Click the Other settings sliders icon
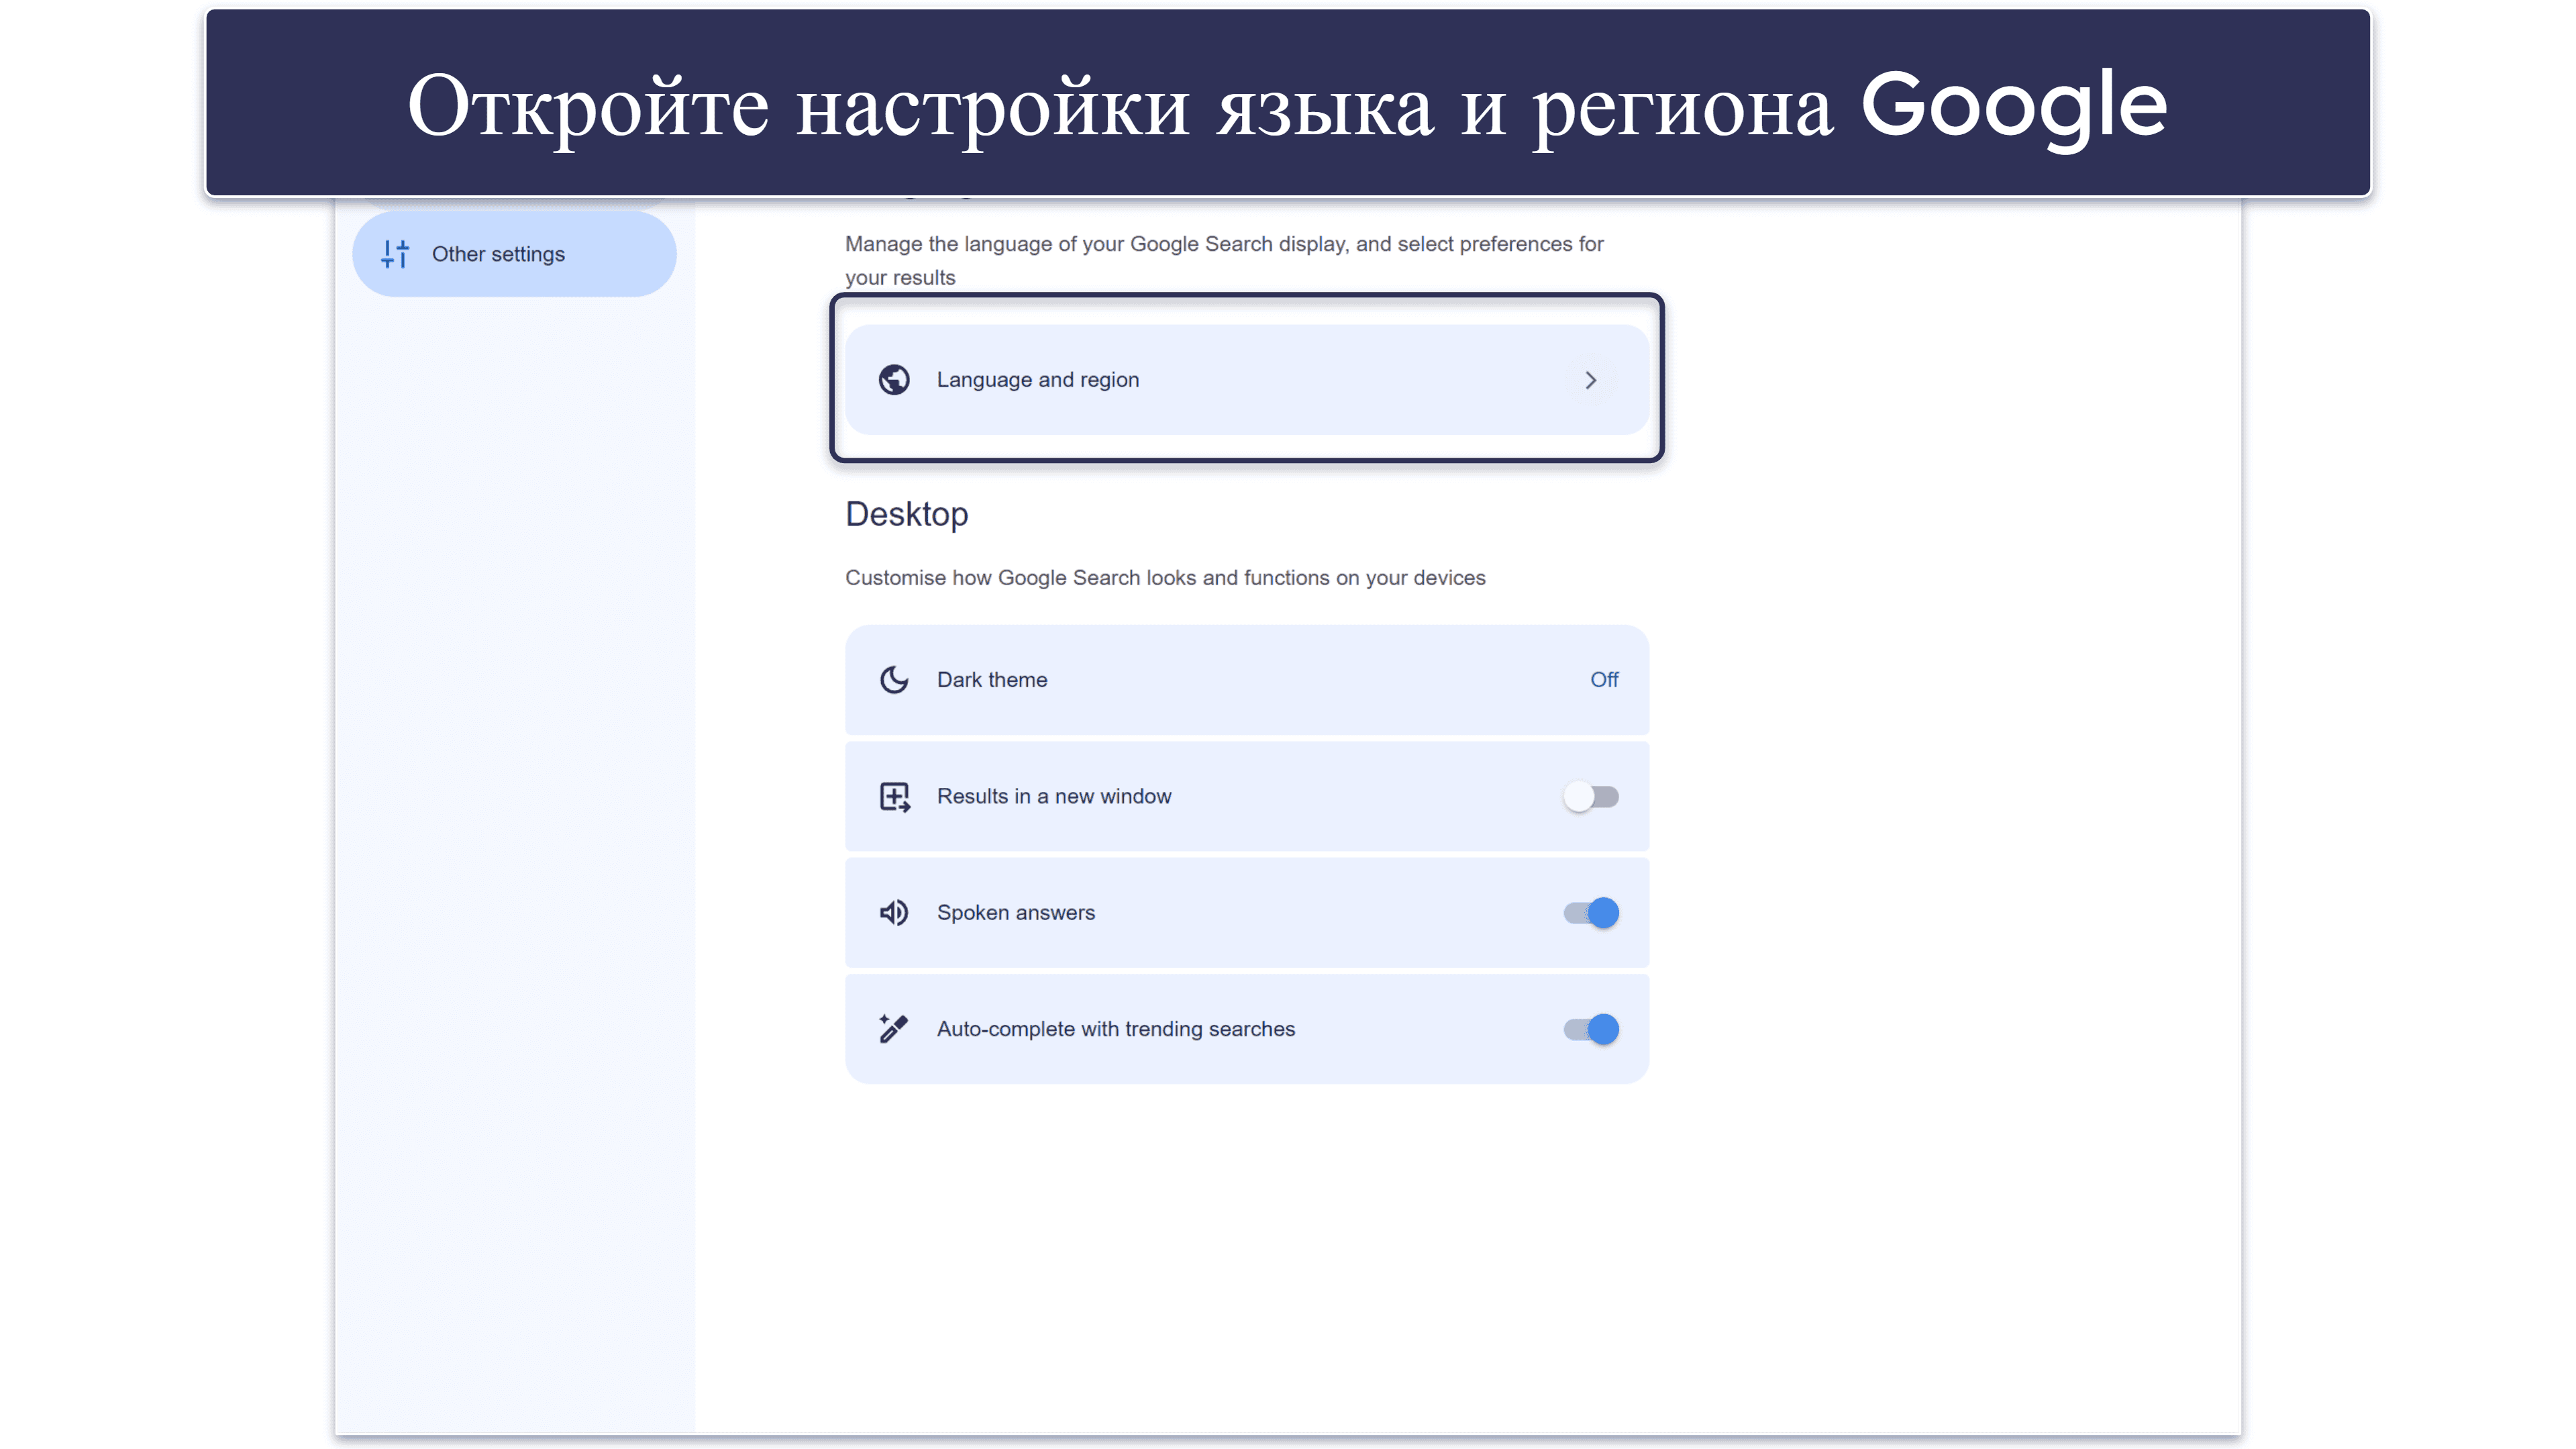The image size is (2576, 1449). tap(395, 254)
